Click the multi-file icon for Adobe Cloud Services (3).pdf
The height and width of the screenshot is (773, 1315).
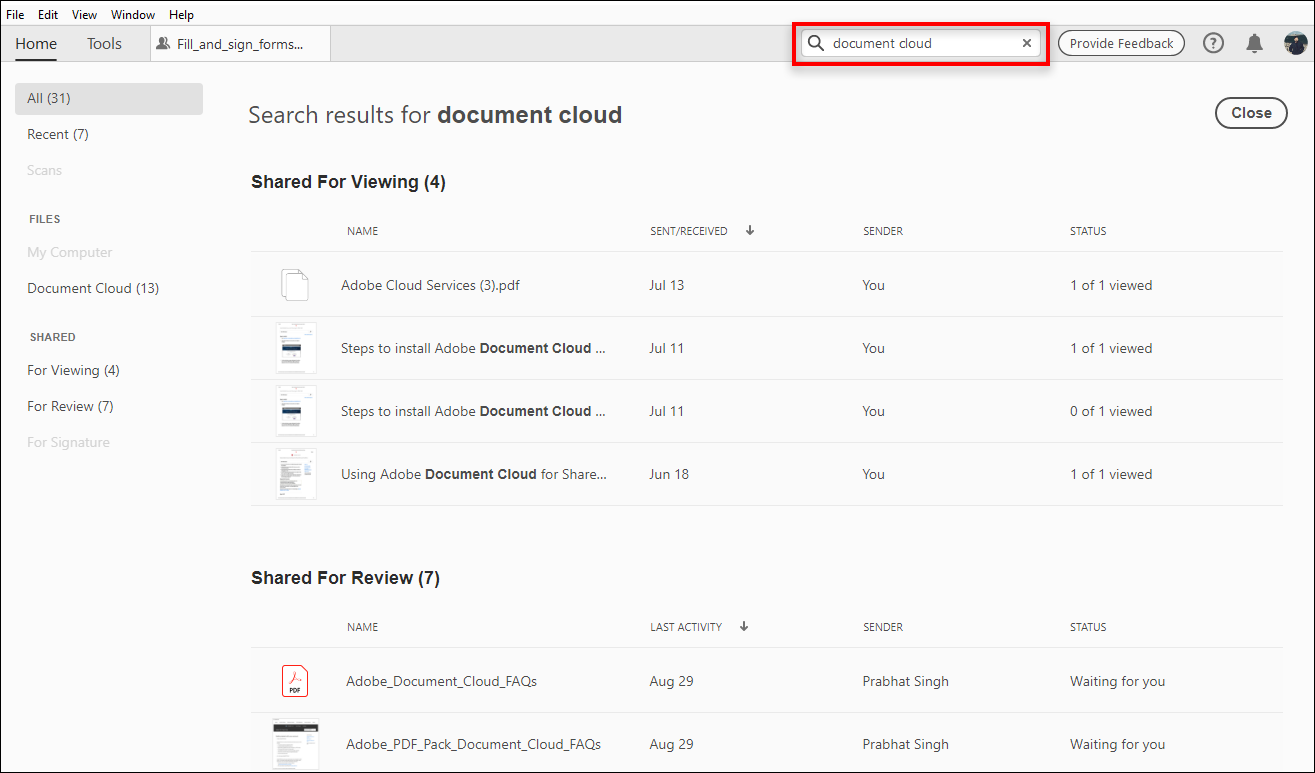(295, 285)
